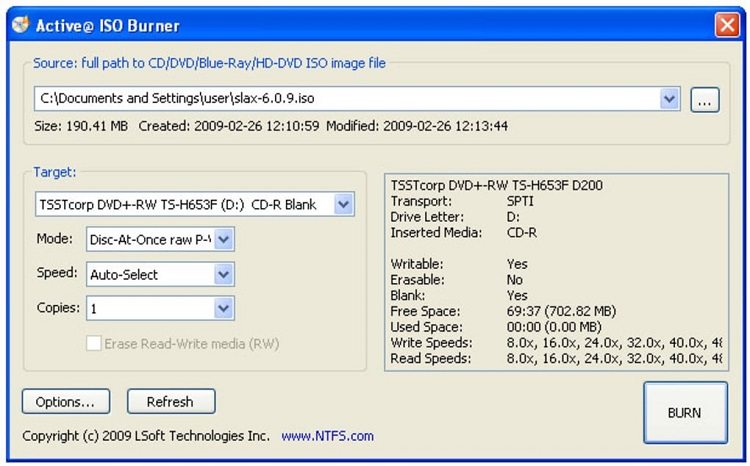Click 'Free Space:' 69:37 (702.82 MB) row
The width and height of the screenshot is (750, 466).
tap(503, 311)
